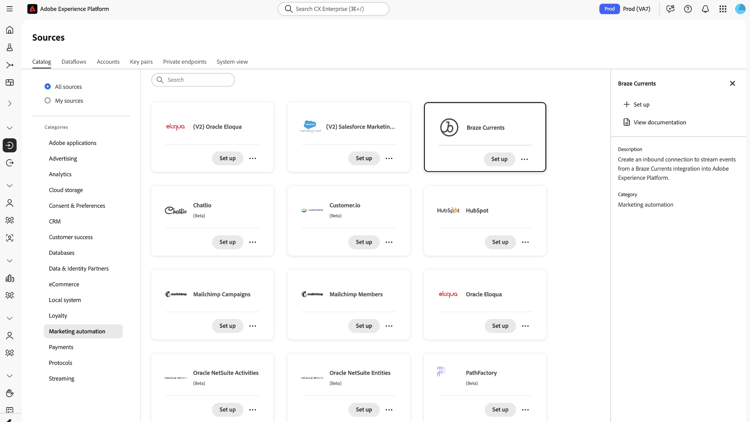Open more options on Mailchimp Campaigns card
This screenshot has height=422, width=750.
[x=253, y=326]
